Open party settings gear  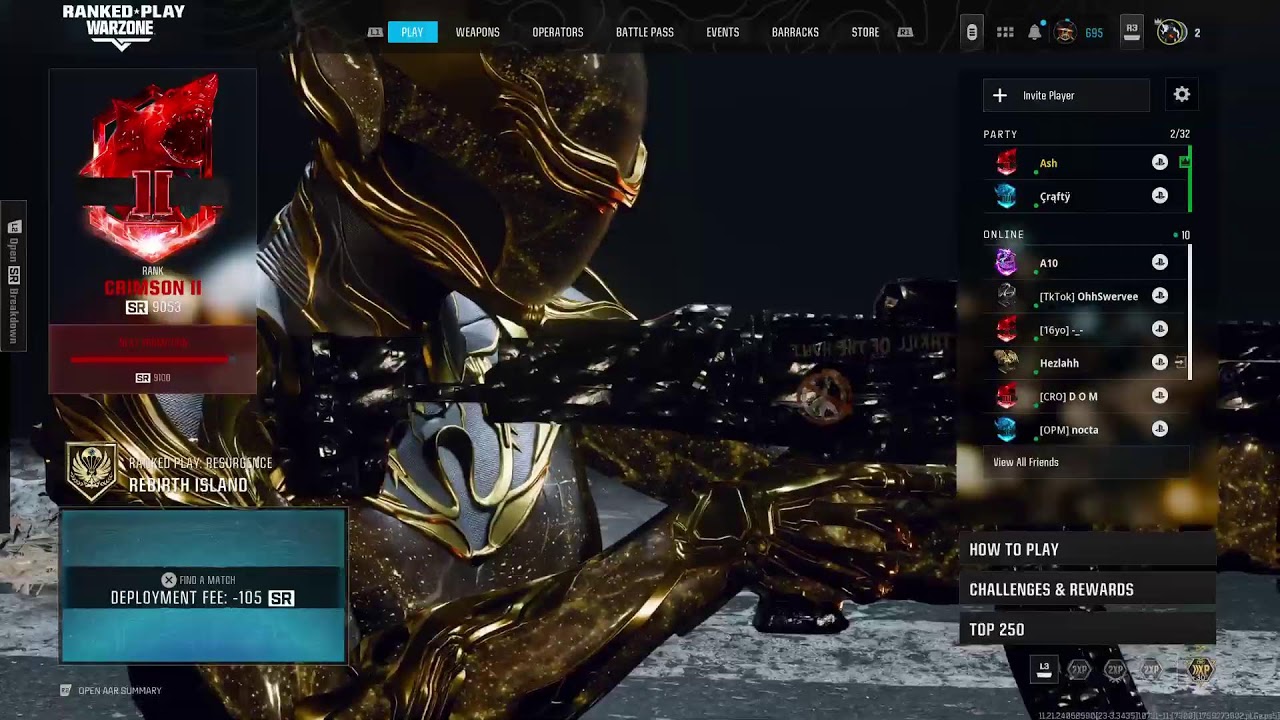tap(1182, 94)
